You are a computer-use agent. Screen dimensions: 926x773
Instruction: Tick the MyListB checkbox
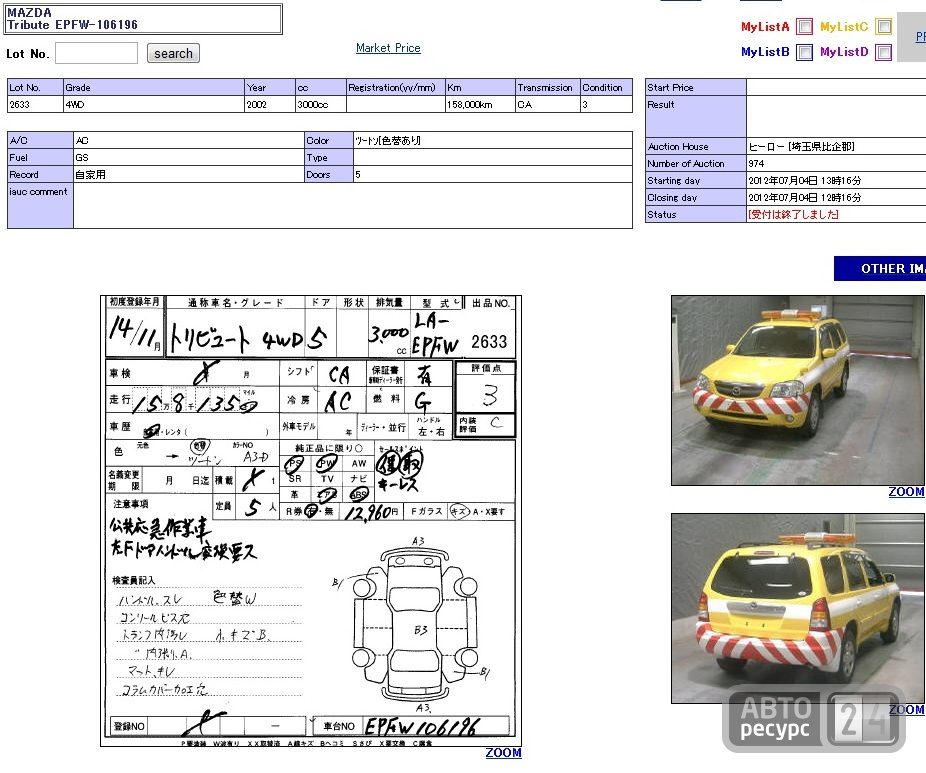pyautogui.click(x=804, y=52)
